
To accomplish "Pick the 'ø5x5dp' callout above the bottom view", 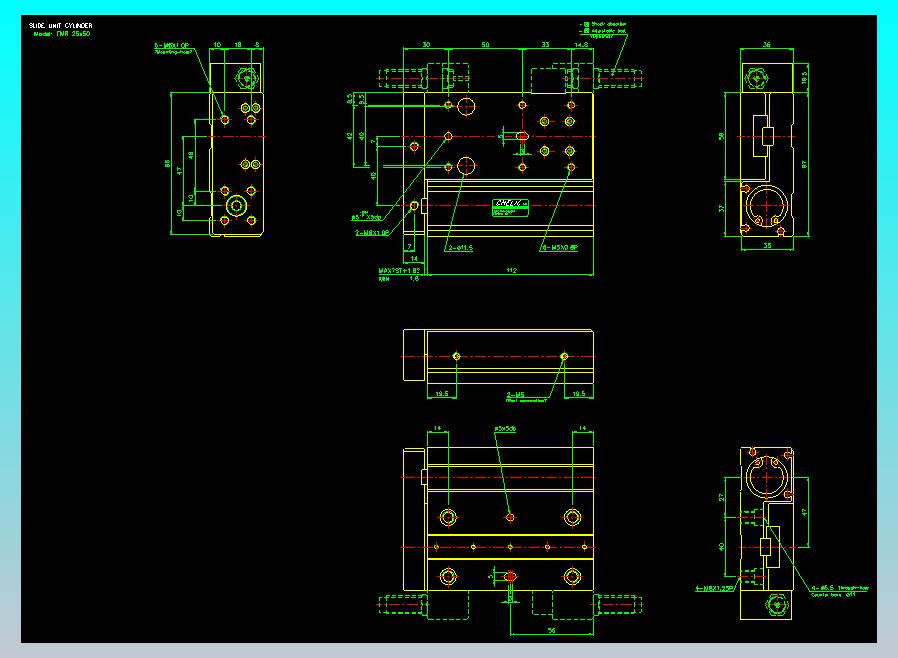I will (505, 428).
